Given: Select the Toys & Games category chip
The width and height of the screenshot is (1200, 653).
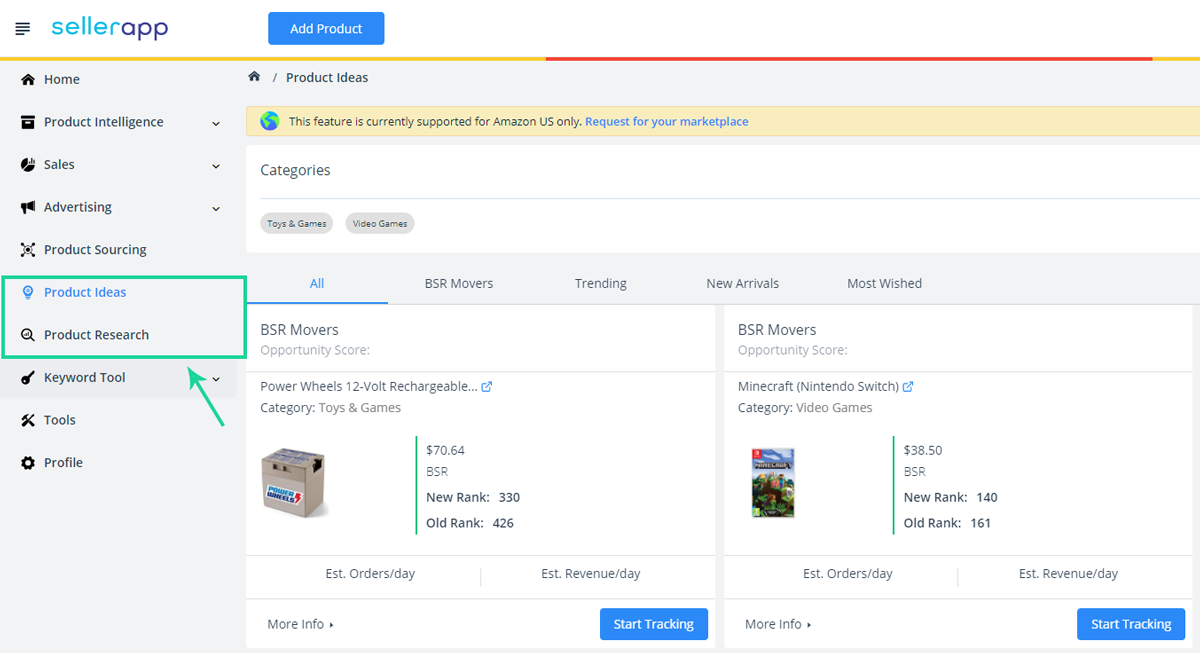Looking at the screenshot, I should 297,223.
